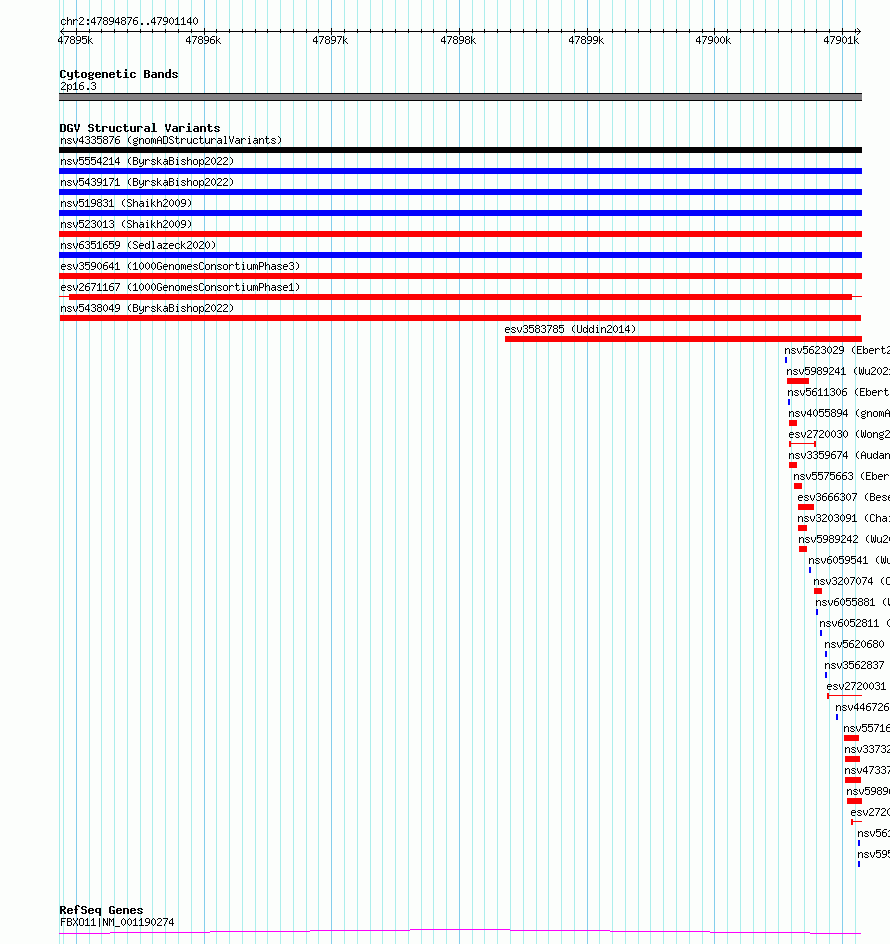Viewport: 890px width, 944px height.
Task: Click the nsv519831 (Shaikh2009) label
Action: pyautogui.click(x=126, y=203)
